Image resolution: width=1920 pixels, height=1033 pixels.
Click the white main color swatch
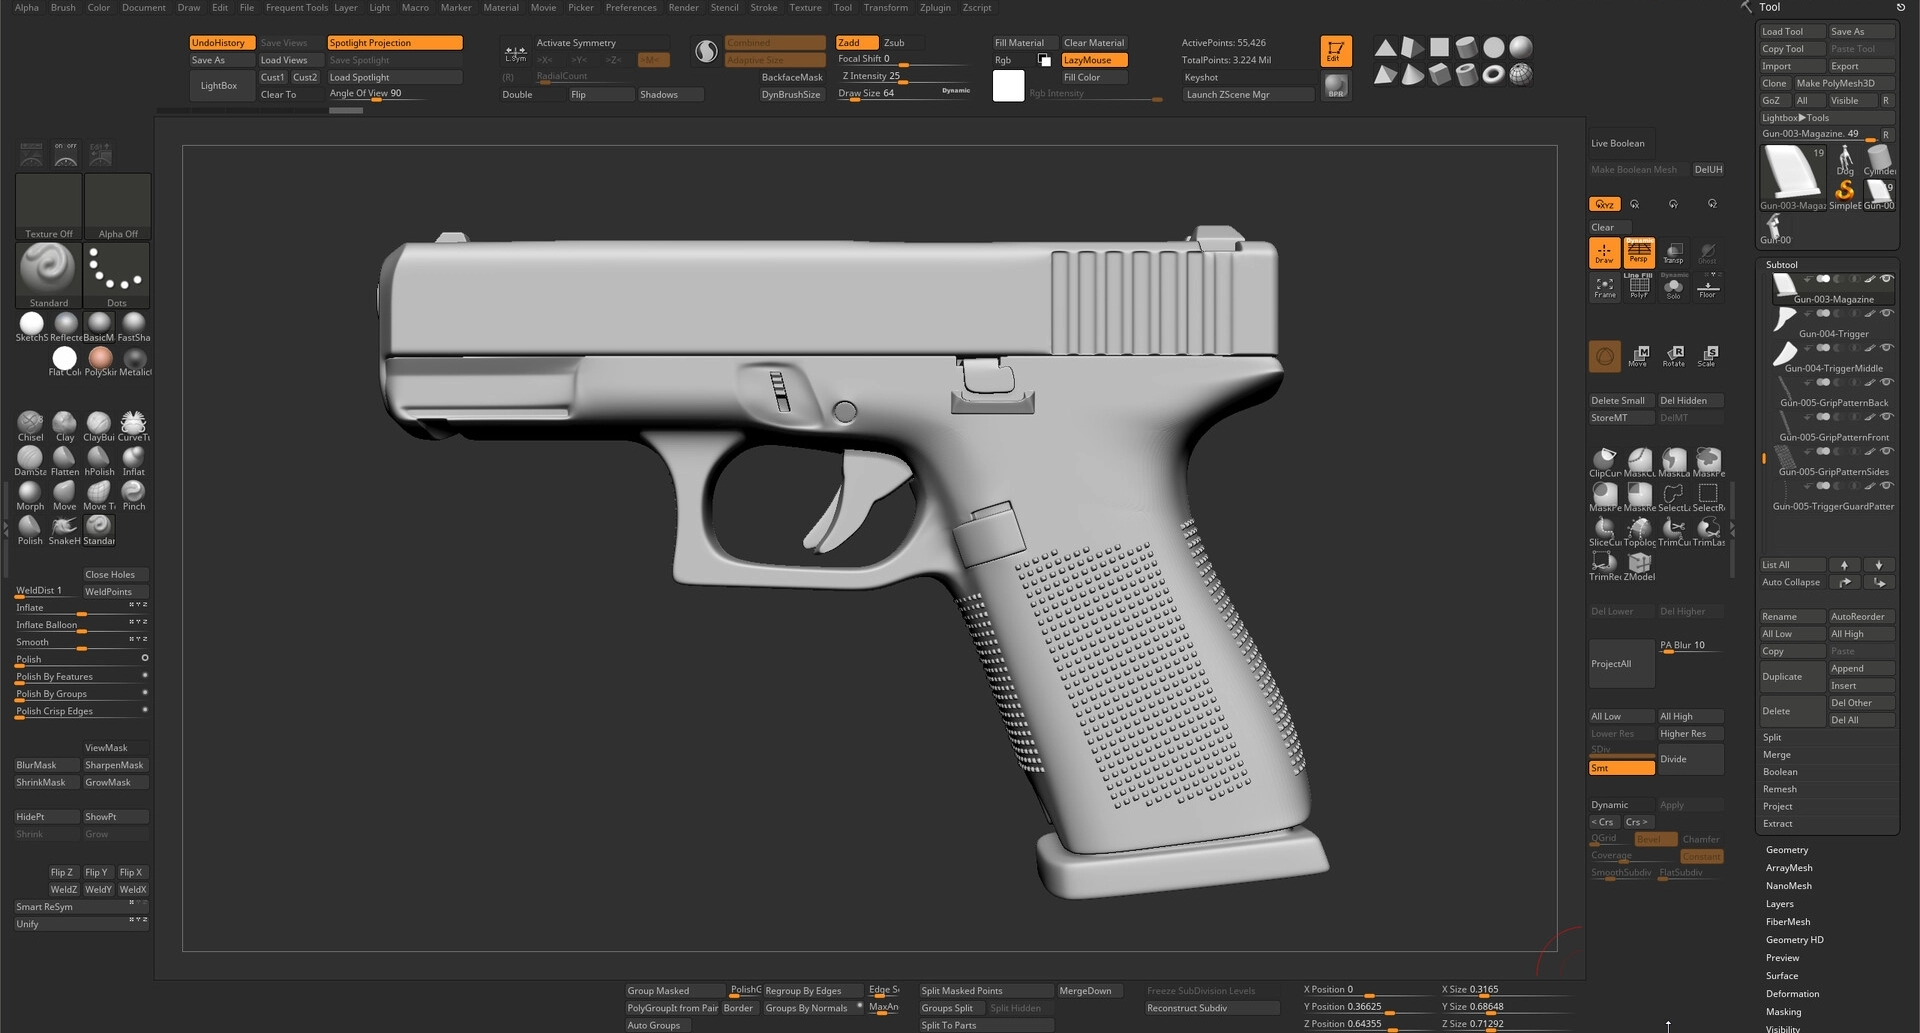tap(1008, 87)
